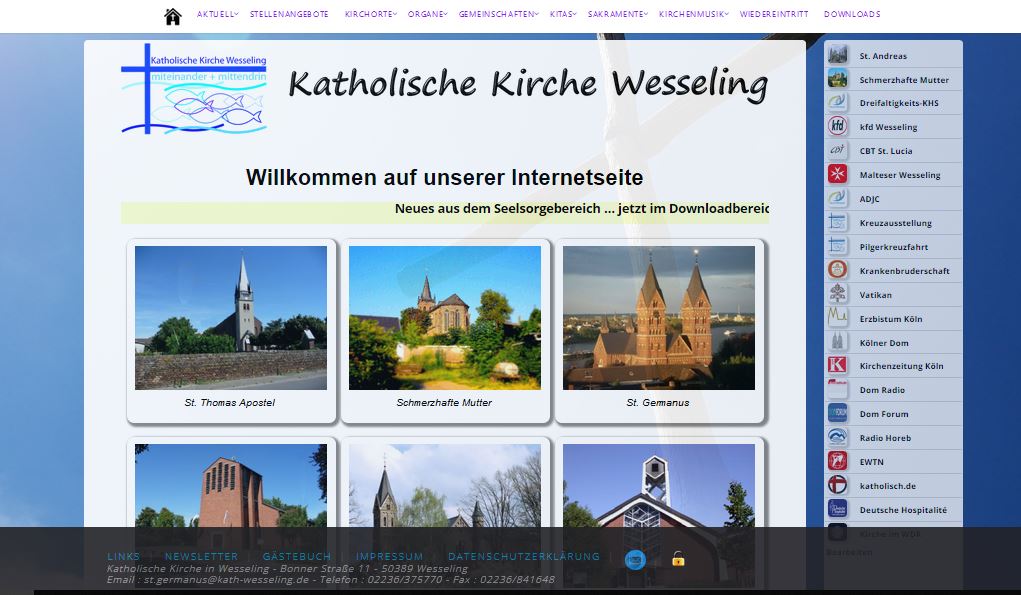
Task: Open the DOWNLOADS menu item
Action: (852, 14)
